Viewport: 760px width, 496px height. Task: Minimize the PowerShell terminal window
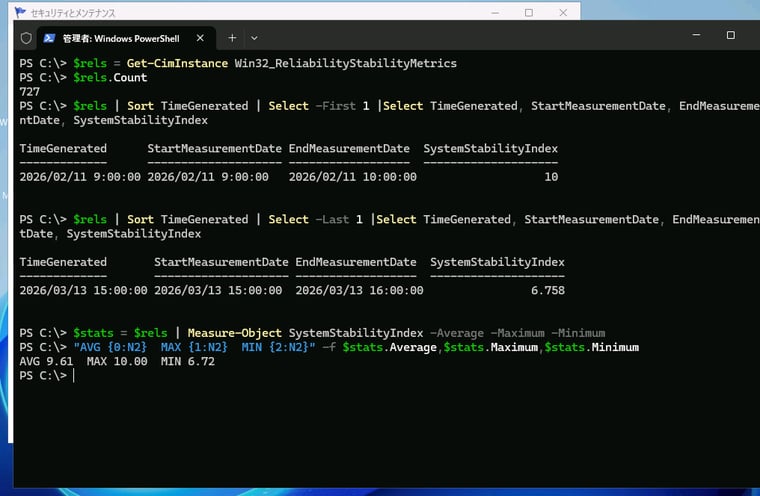696,35
